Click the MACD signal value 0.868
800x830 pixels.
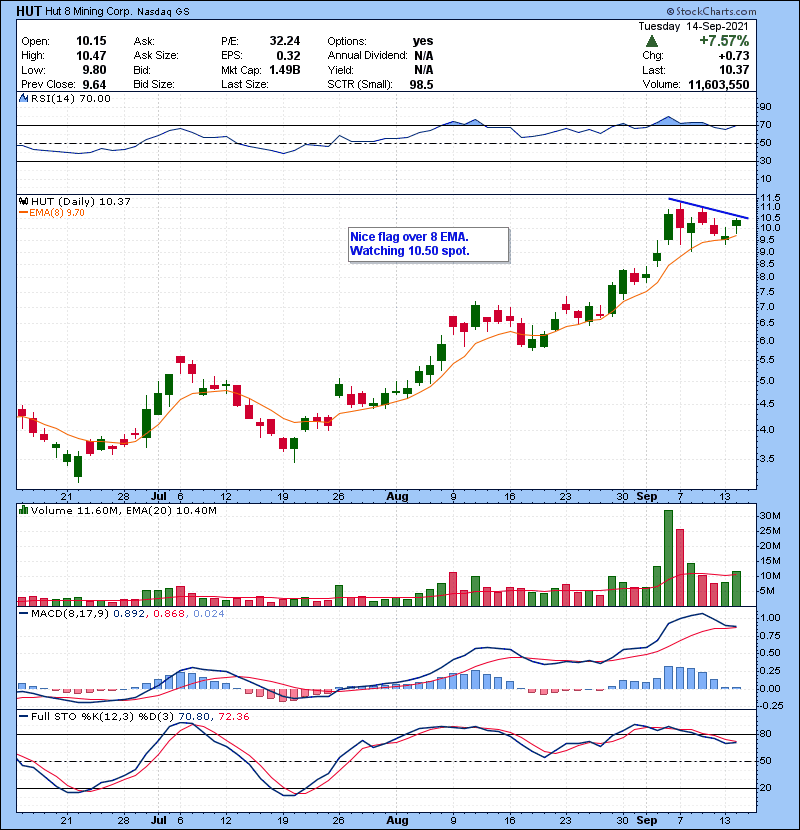[x=169, y=614]
